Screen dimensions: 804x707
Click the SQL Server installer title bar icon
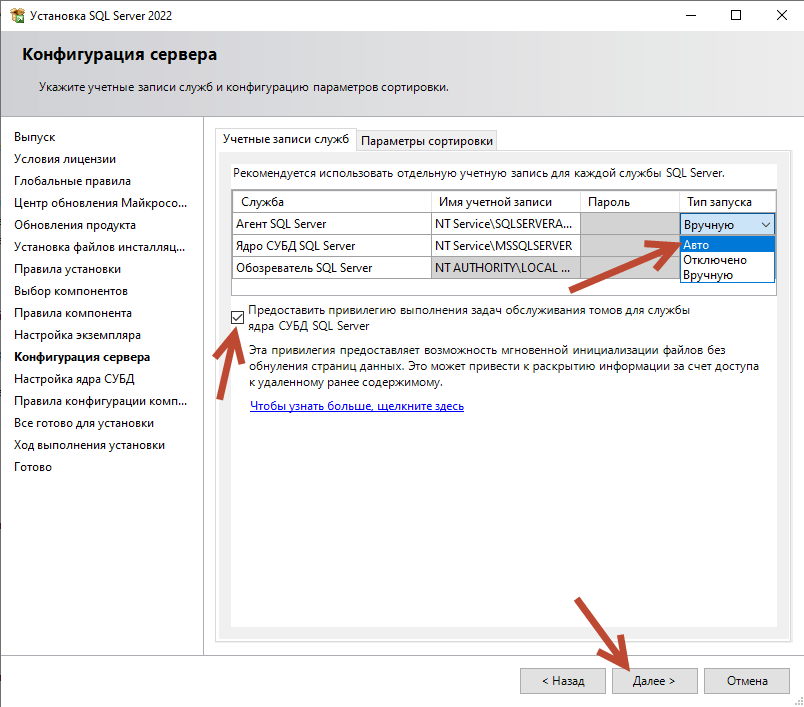coord(14,15)
